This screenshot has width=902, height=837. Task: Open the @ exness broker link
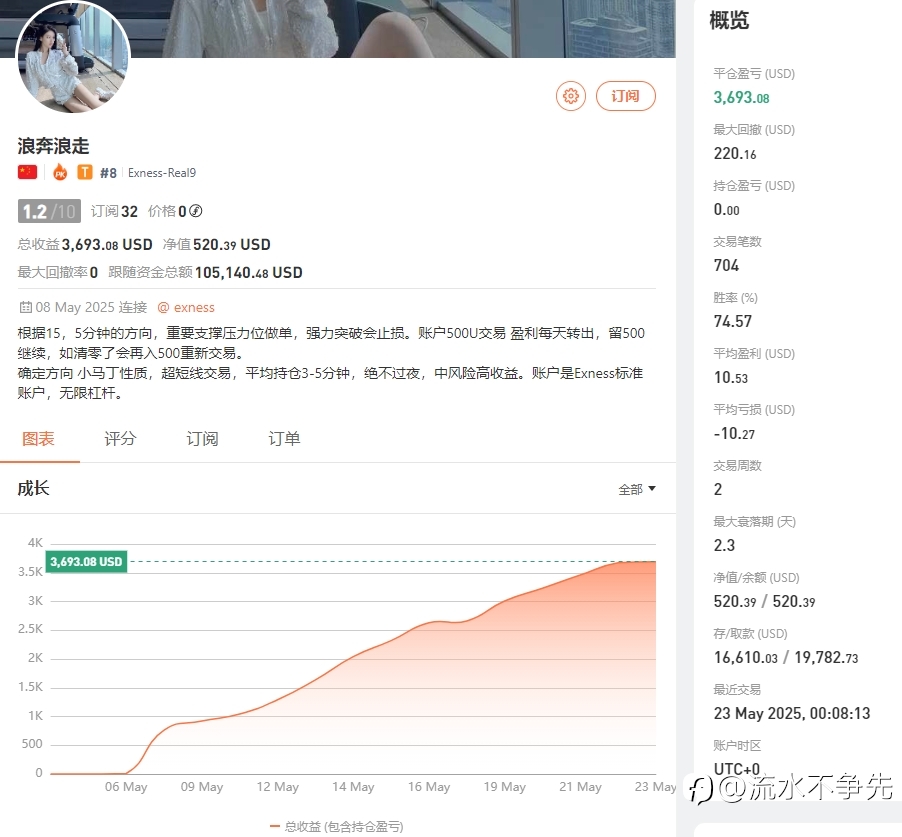pyautogui.click(x=186, y=307)
